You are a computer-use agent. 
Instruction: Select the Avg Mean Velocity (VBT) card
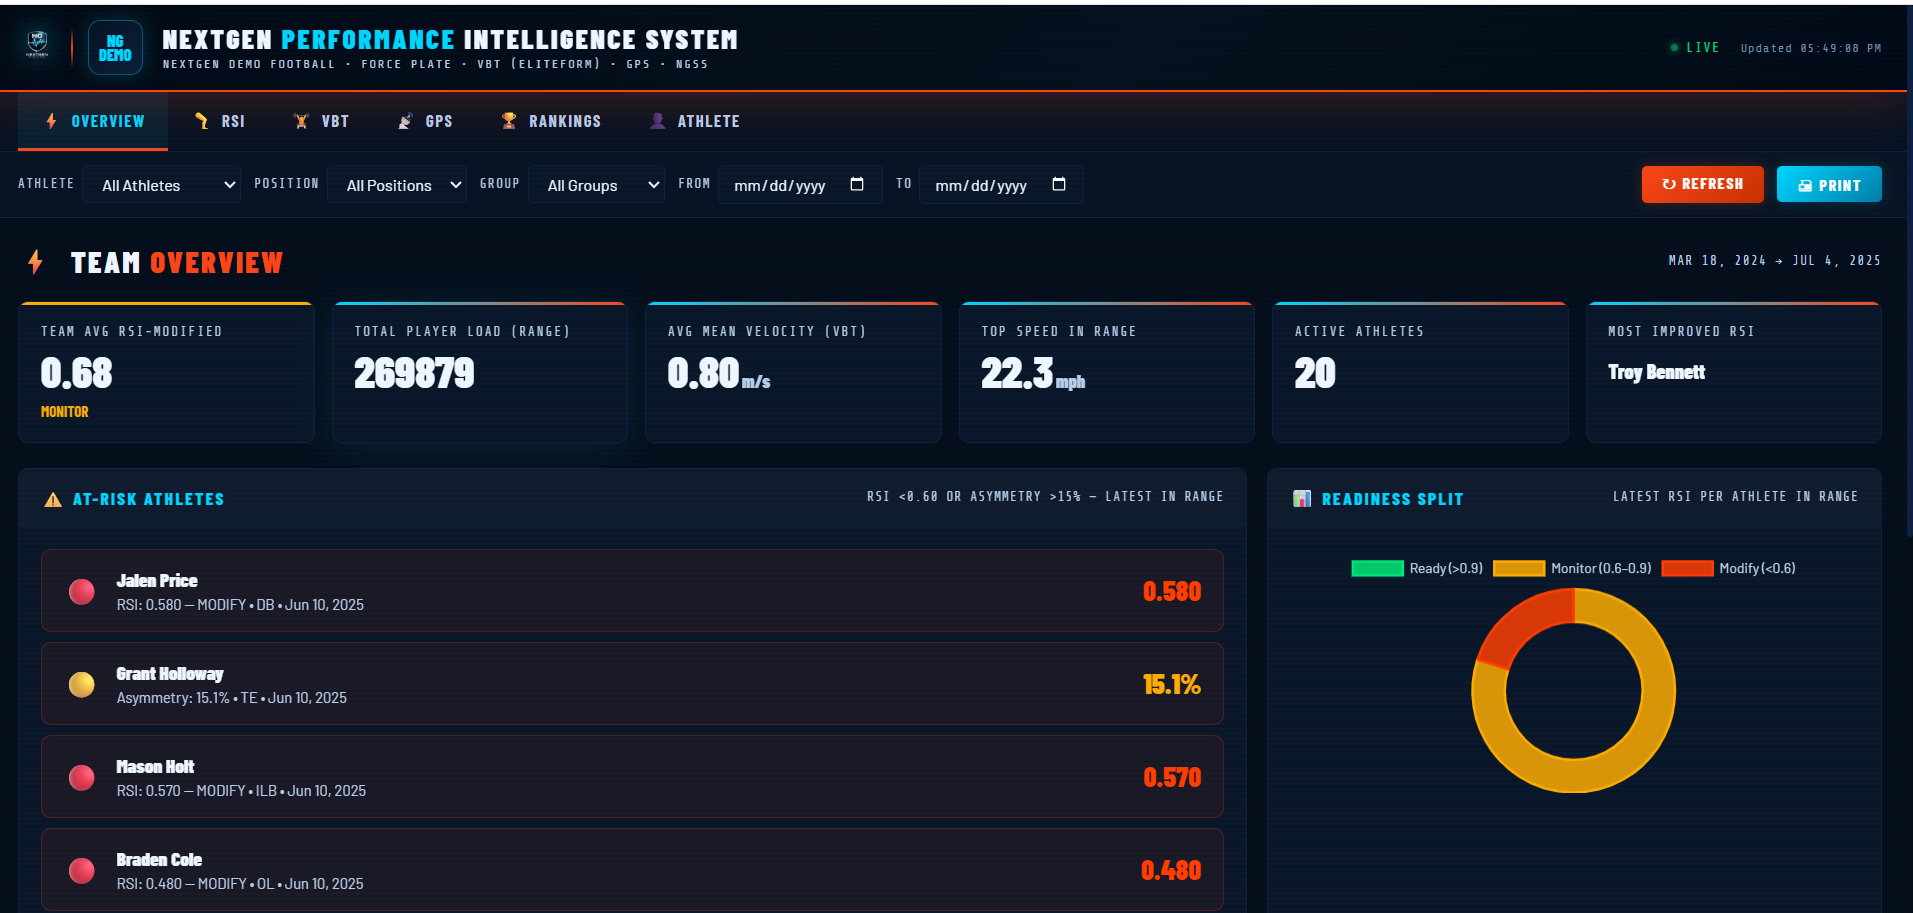point(793,372)
